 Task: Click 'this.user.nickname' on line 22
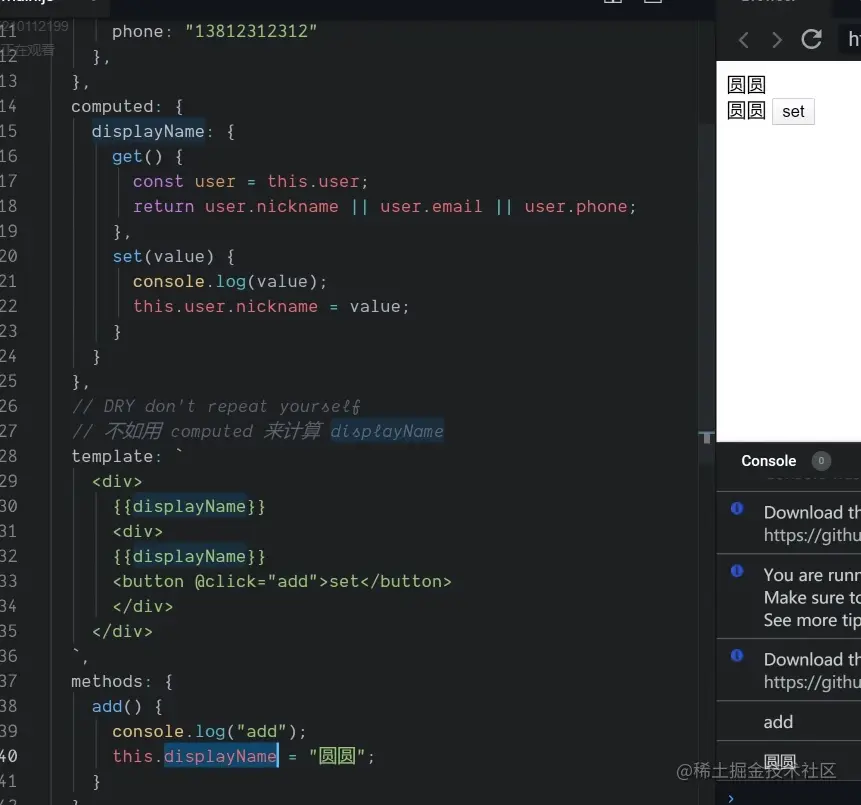[225, 306]
